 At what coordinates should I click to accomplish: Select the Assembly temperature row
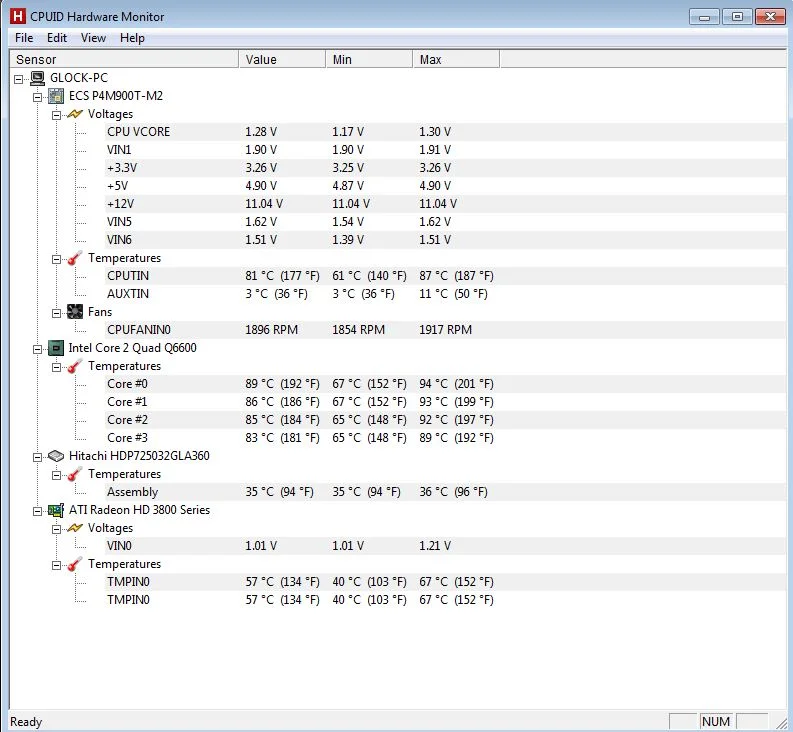(x=446, y=492)
